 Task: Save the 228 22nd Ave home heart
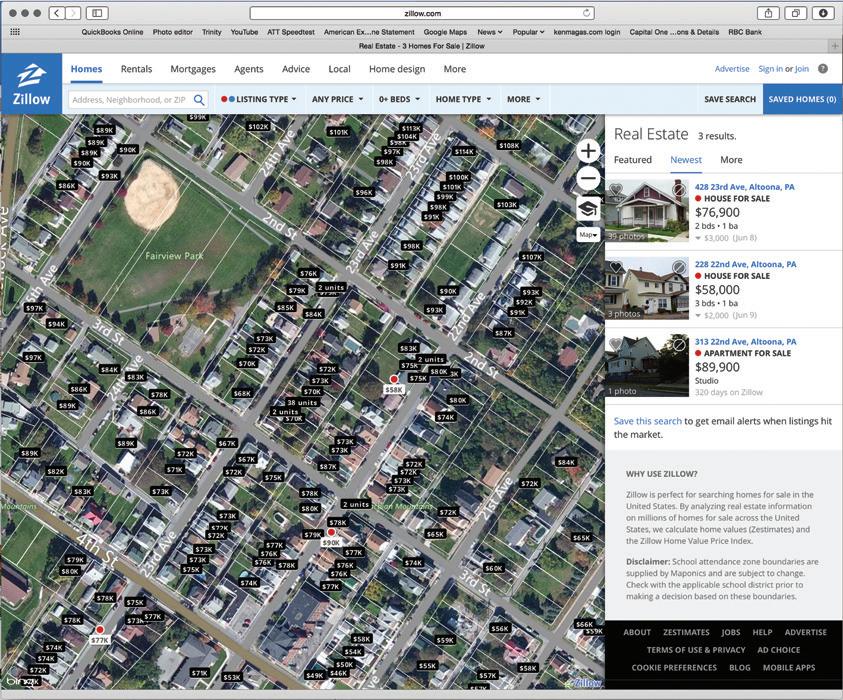616,267
